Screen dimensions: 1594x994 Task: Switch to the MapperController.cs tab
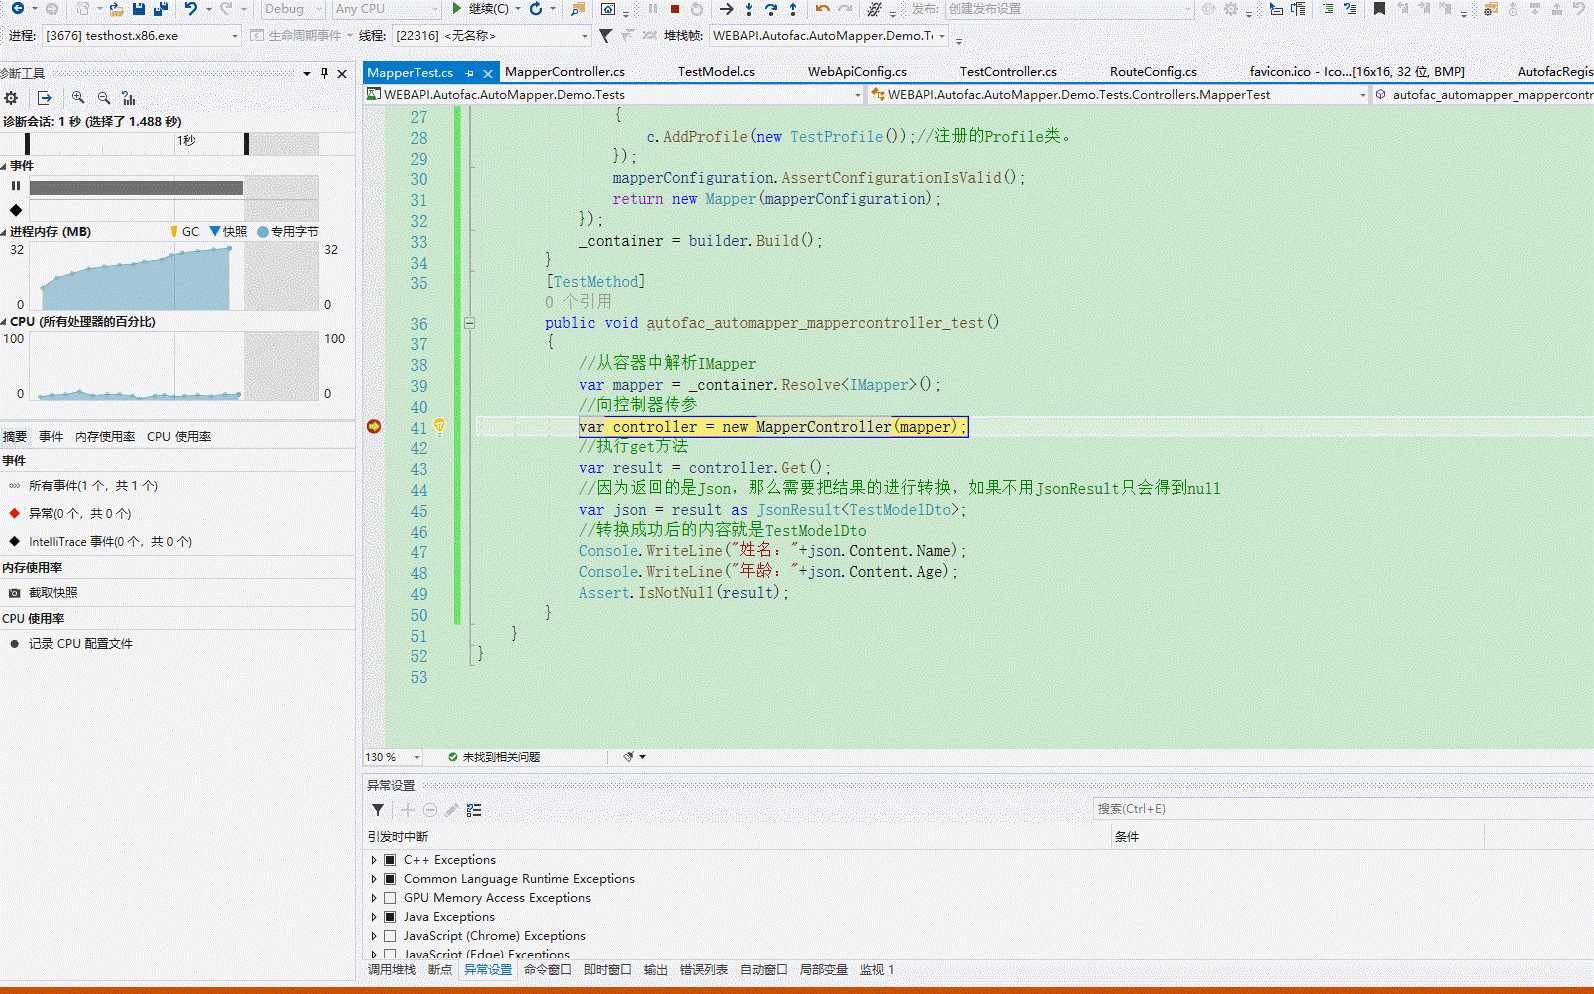565,72
